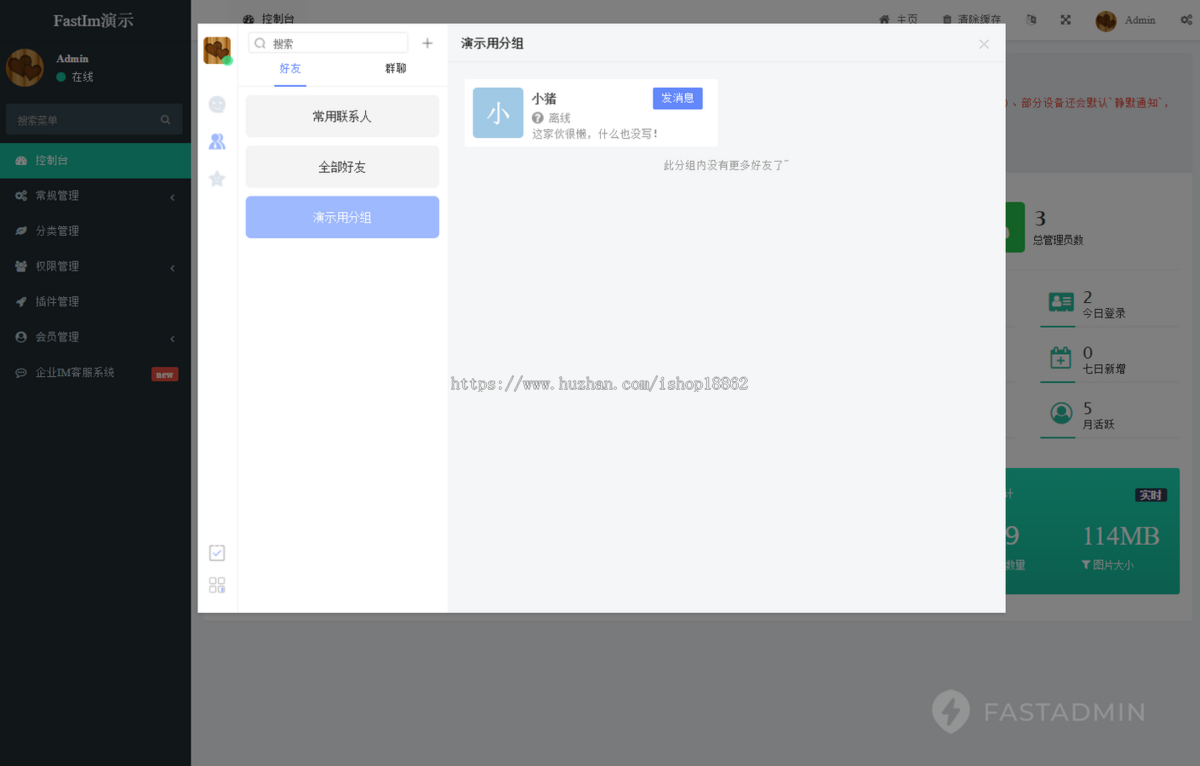Click 小猪's avatar thumbnail
This screenshot has width=1200, height=766.
[x=497, y=113]
